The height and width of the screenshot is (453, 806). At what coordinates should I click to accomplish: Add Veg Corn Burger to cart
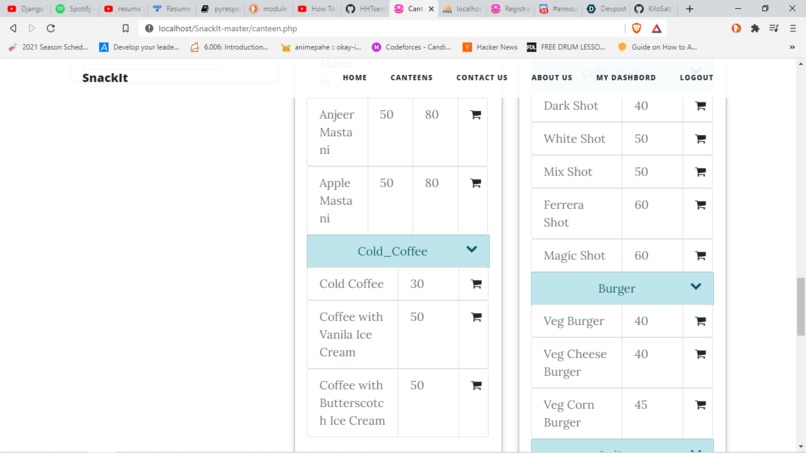tap(700, 405)
